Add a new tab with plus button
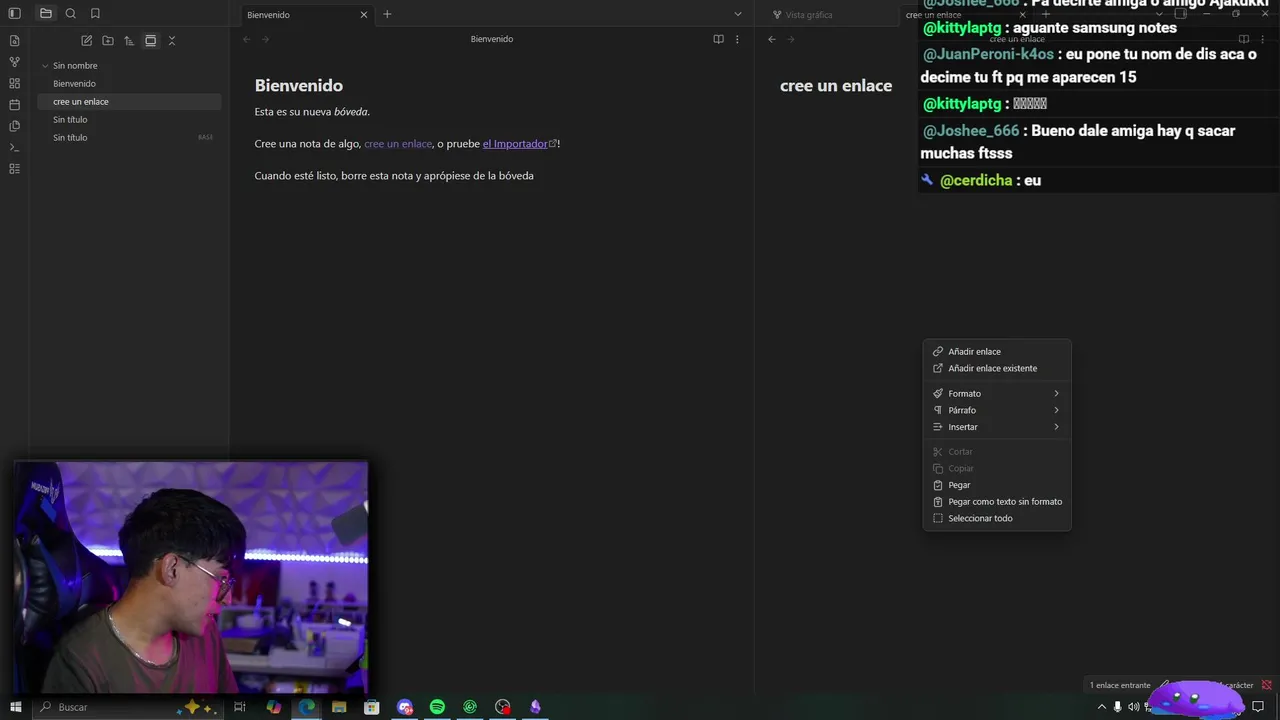 [x=387, y=14]
